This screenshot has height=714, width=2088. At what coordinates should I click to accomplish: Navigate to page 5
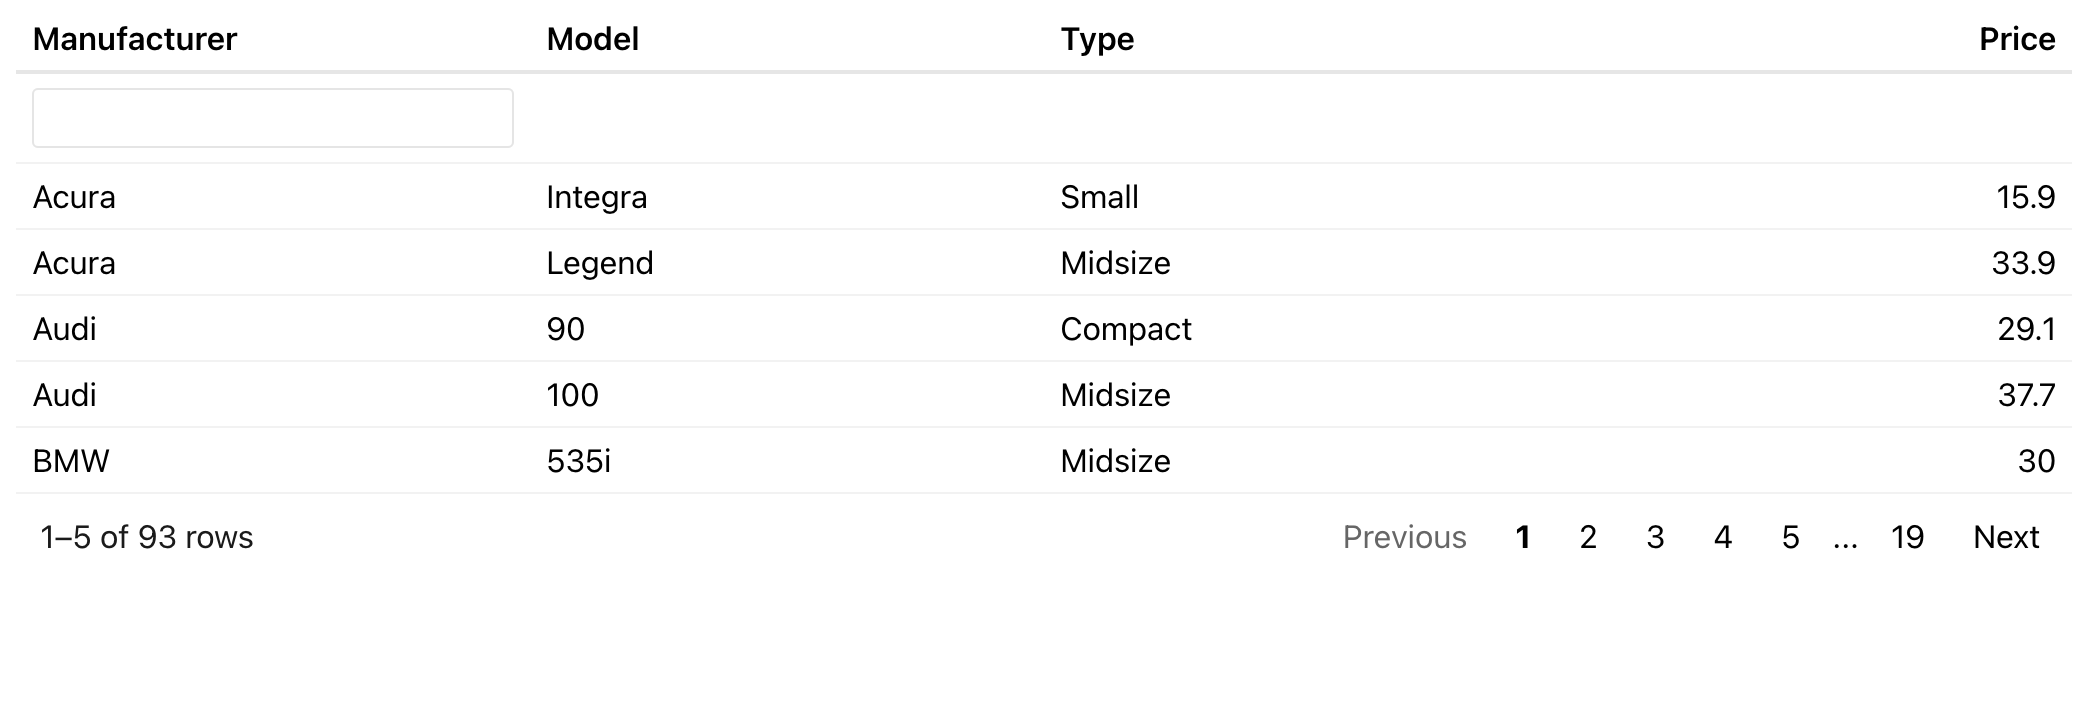tap(1790, 537)
